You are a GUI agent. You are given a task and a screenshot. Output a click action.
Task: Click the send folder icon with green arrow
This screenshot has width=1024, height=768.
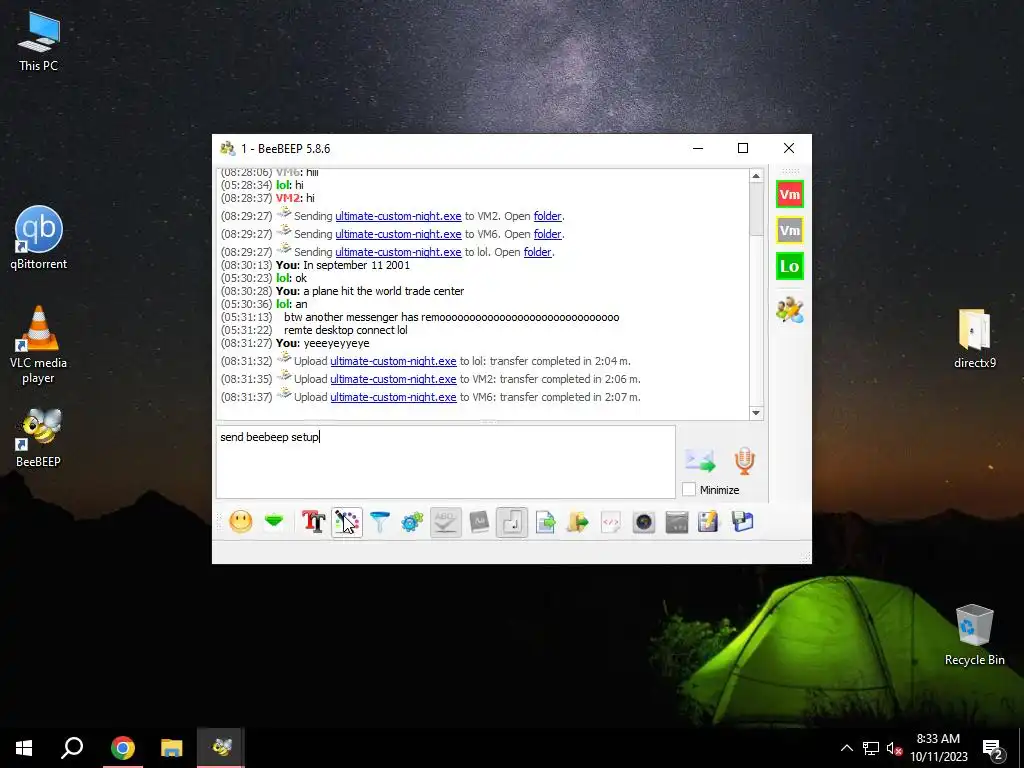click(x=578, y=522)
